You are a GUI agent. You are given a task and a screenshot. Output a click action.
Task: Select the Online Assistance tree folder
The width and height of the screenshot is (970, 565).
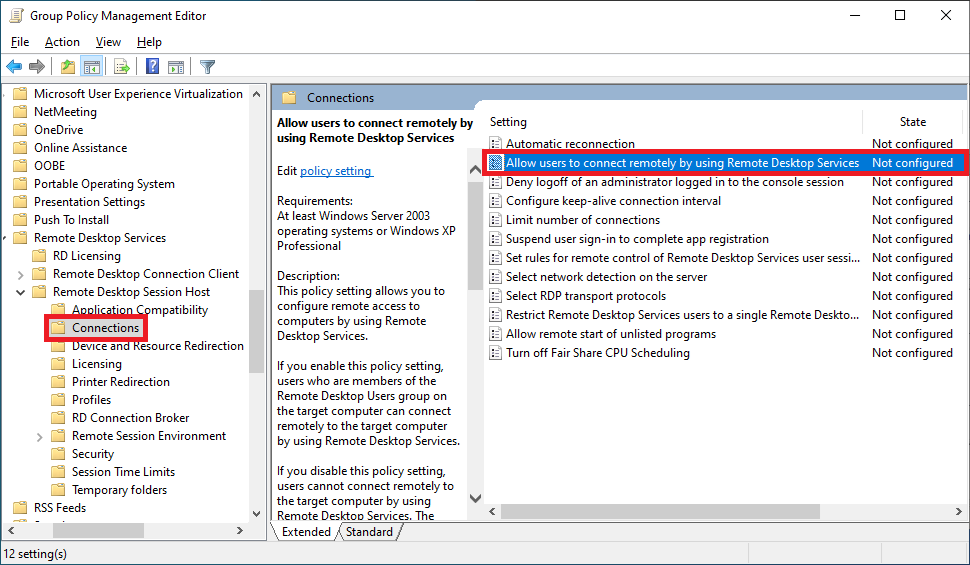pos(80,148)
